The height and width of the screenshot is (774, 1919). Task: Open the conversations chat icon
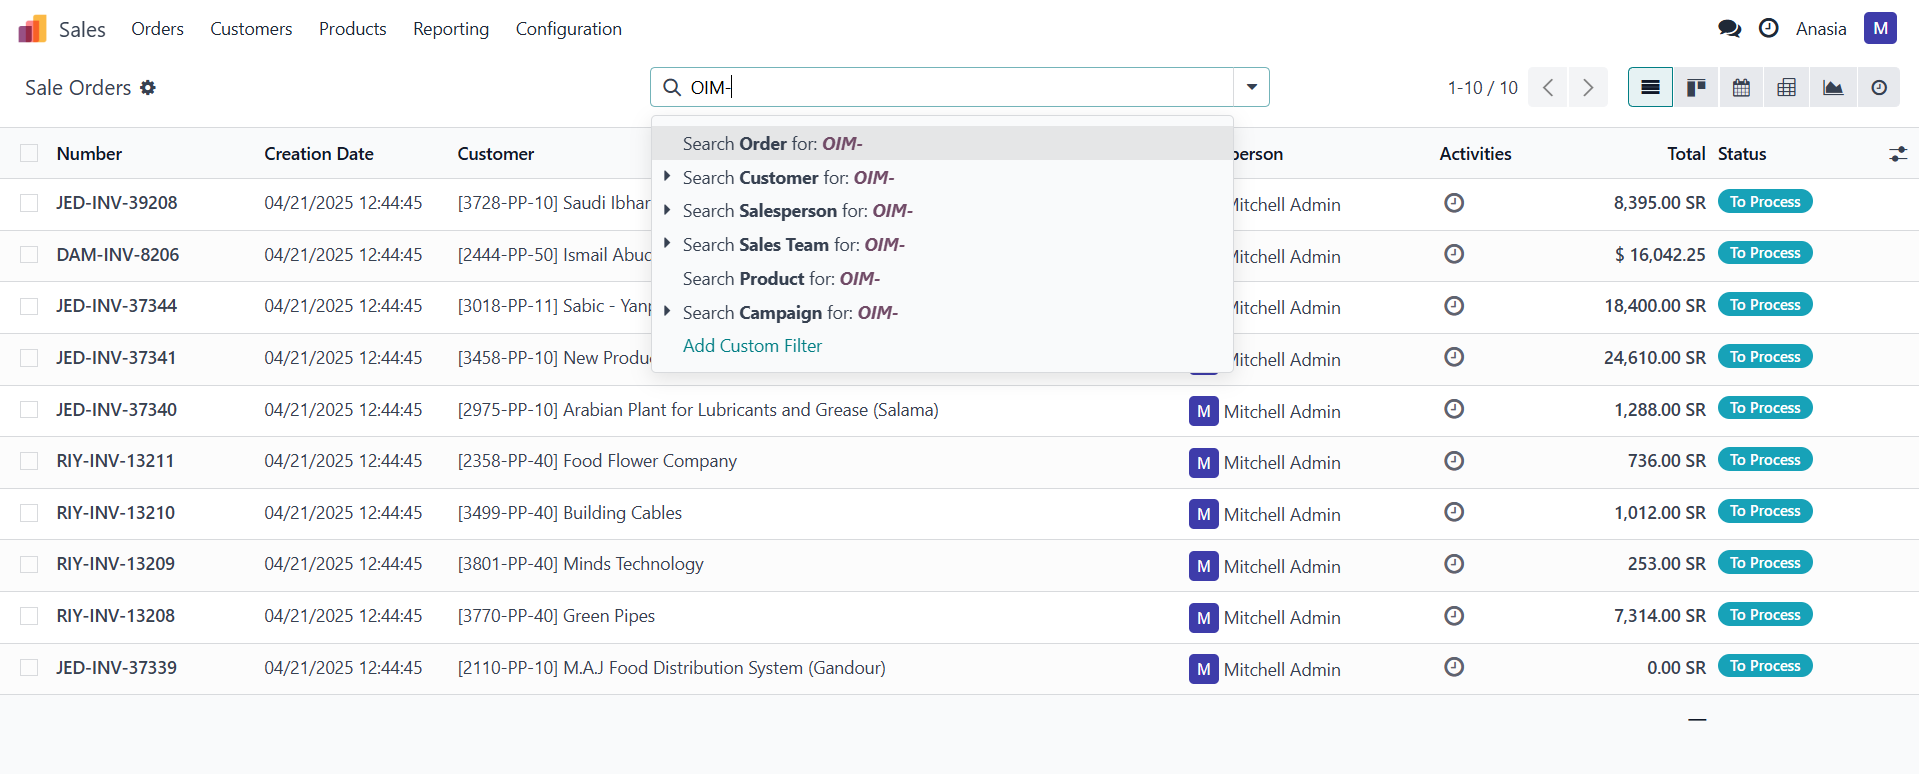tap(1729, 29)
